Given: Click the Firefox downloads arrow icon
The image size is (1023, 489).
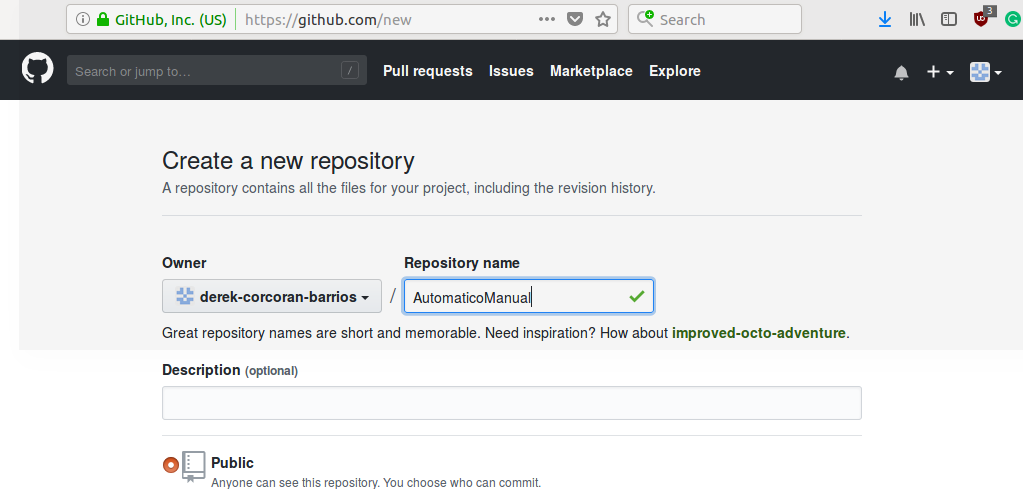Looking at the screenshot, I should tap(885, 19).
